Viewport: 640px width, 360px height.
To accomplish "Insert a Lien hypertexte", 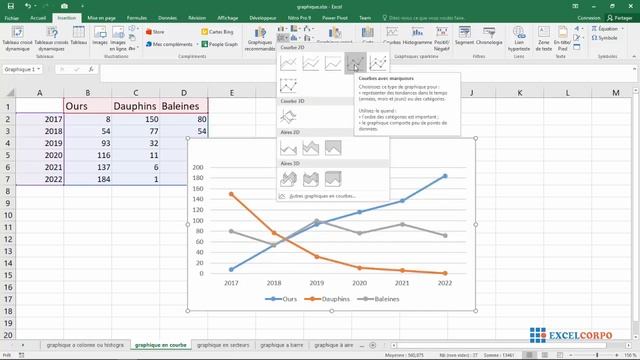I will [x=519, y=38].
